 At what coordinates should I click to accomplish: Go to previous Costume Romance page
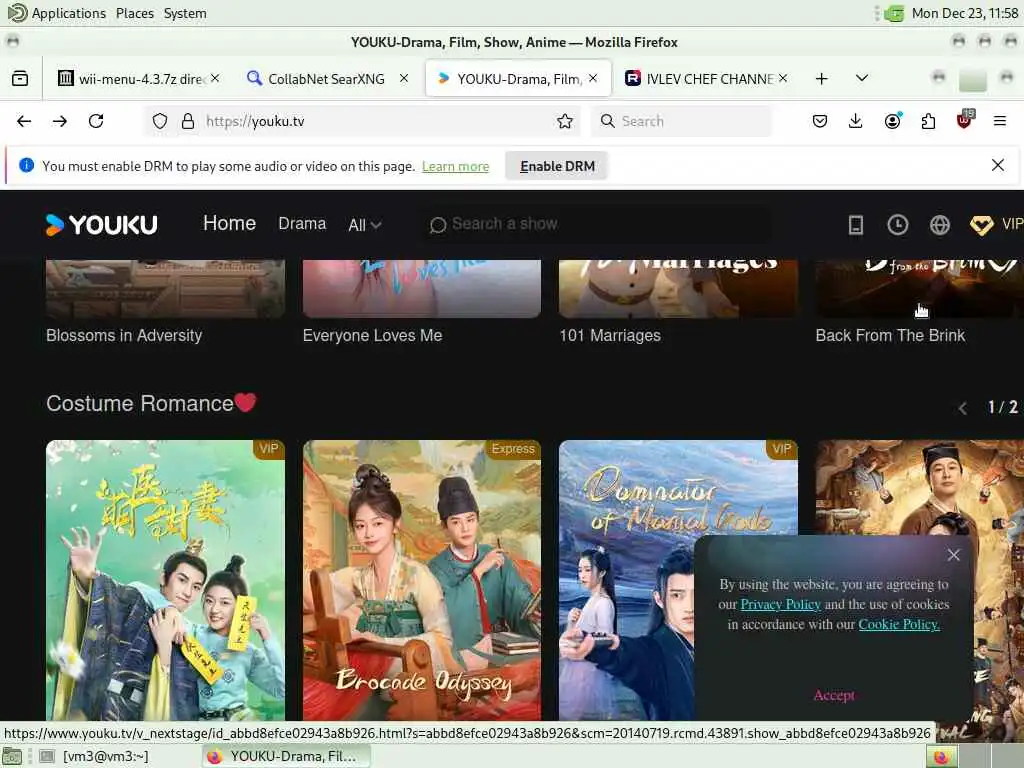click(x=963, y=408)
